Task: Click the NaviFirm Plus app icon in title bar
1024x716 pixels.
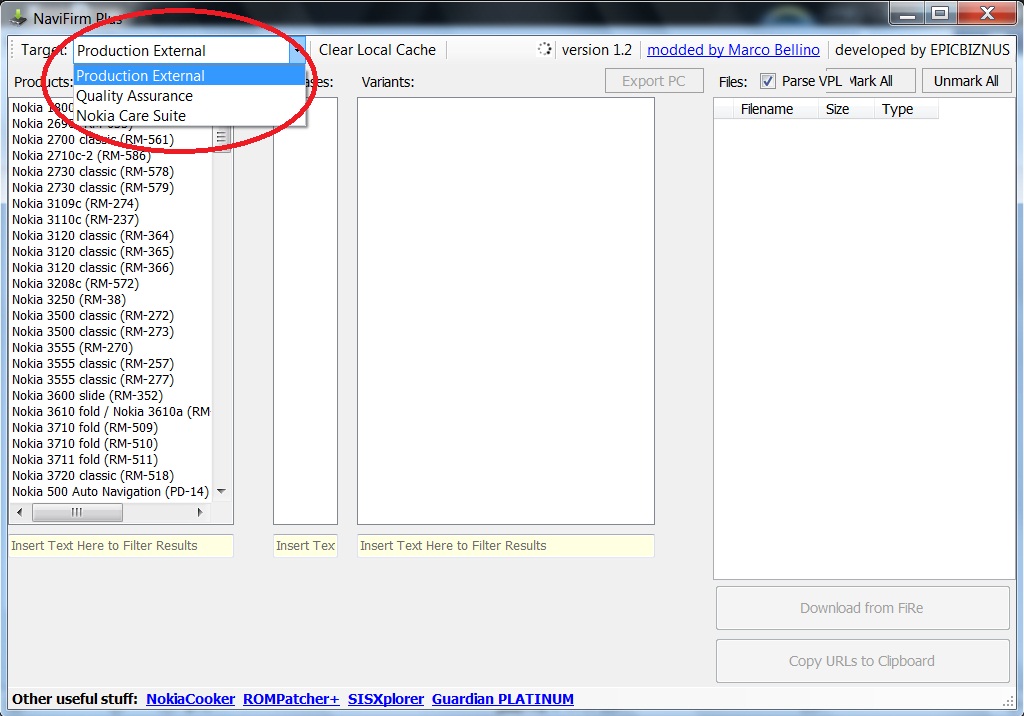Action: pos(18,17)
